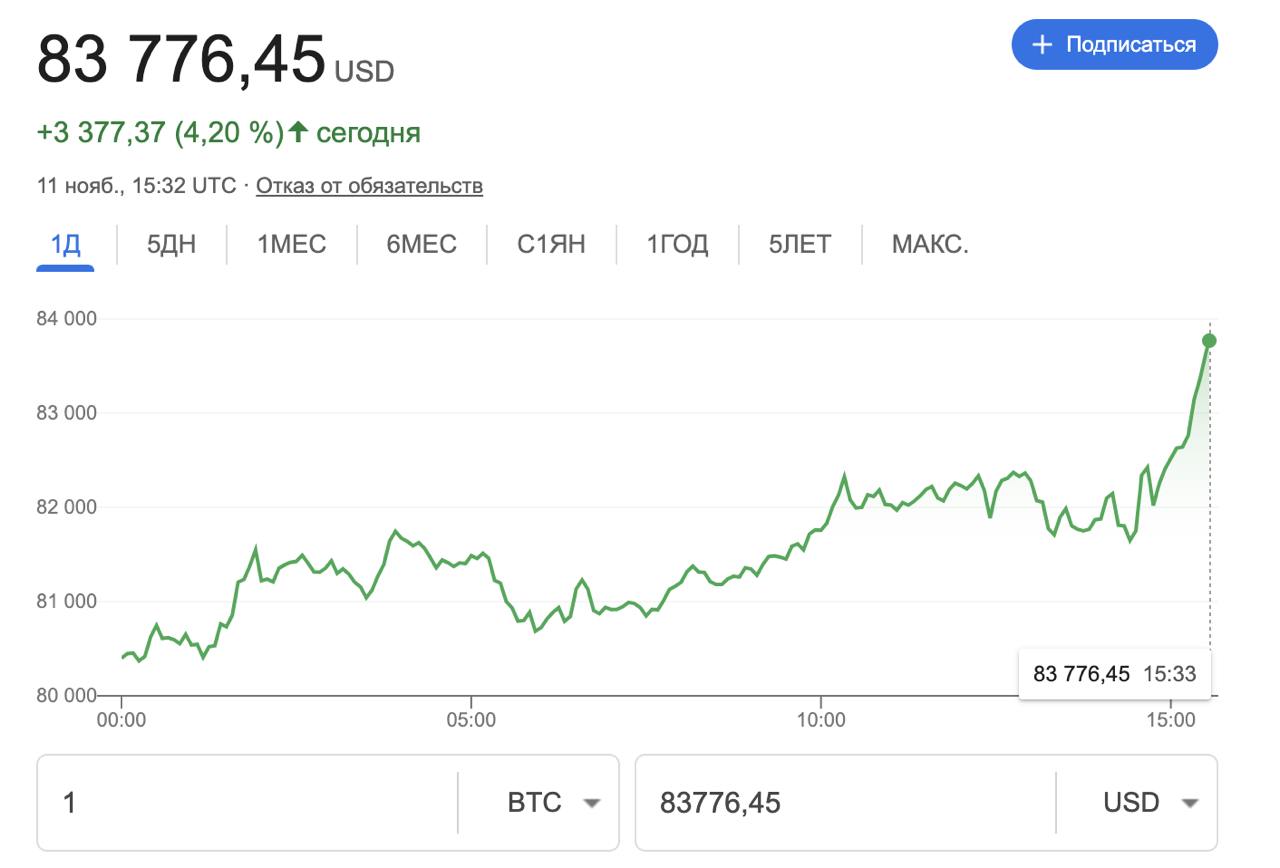Click the plus icon in Подписаться
The image size is (1280, 868).
1042,45
